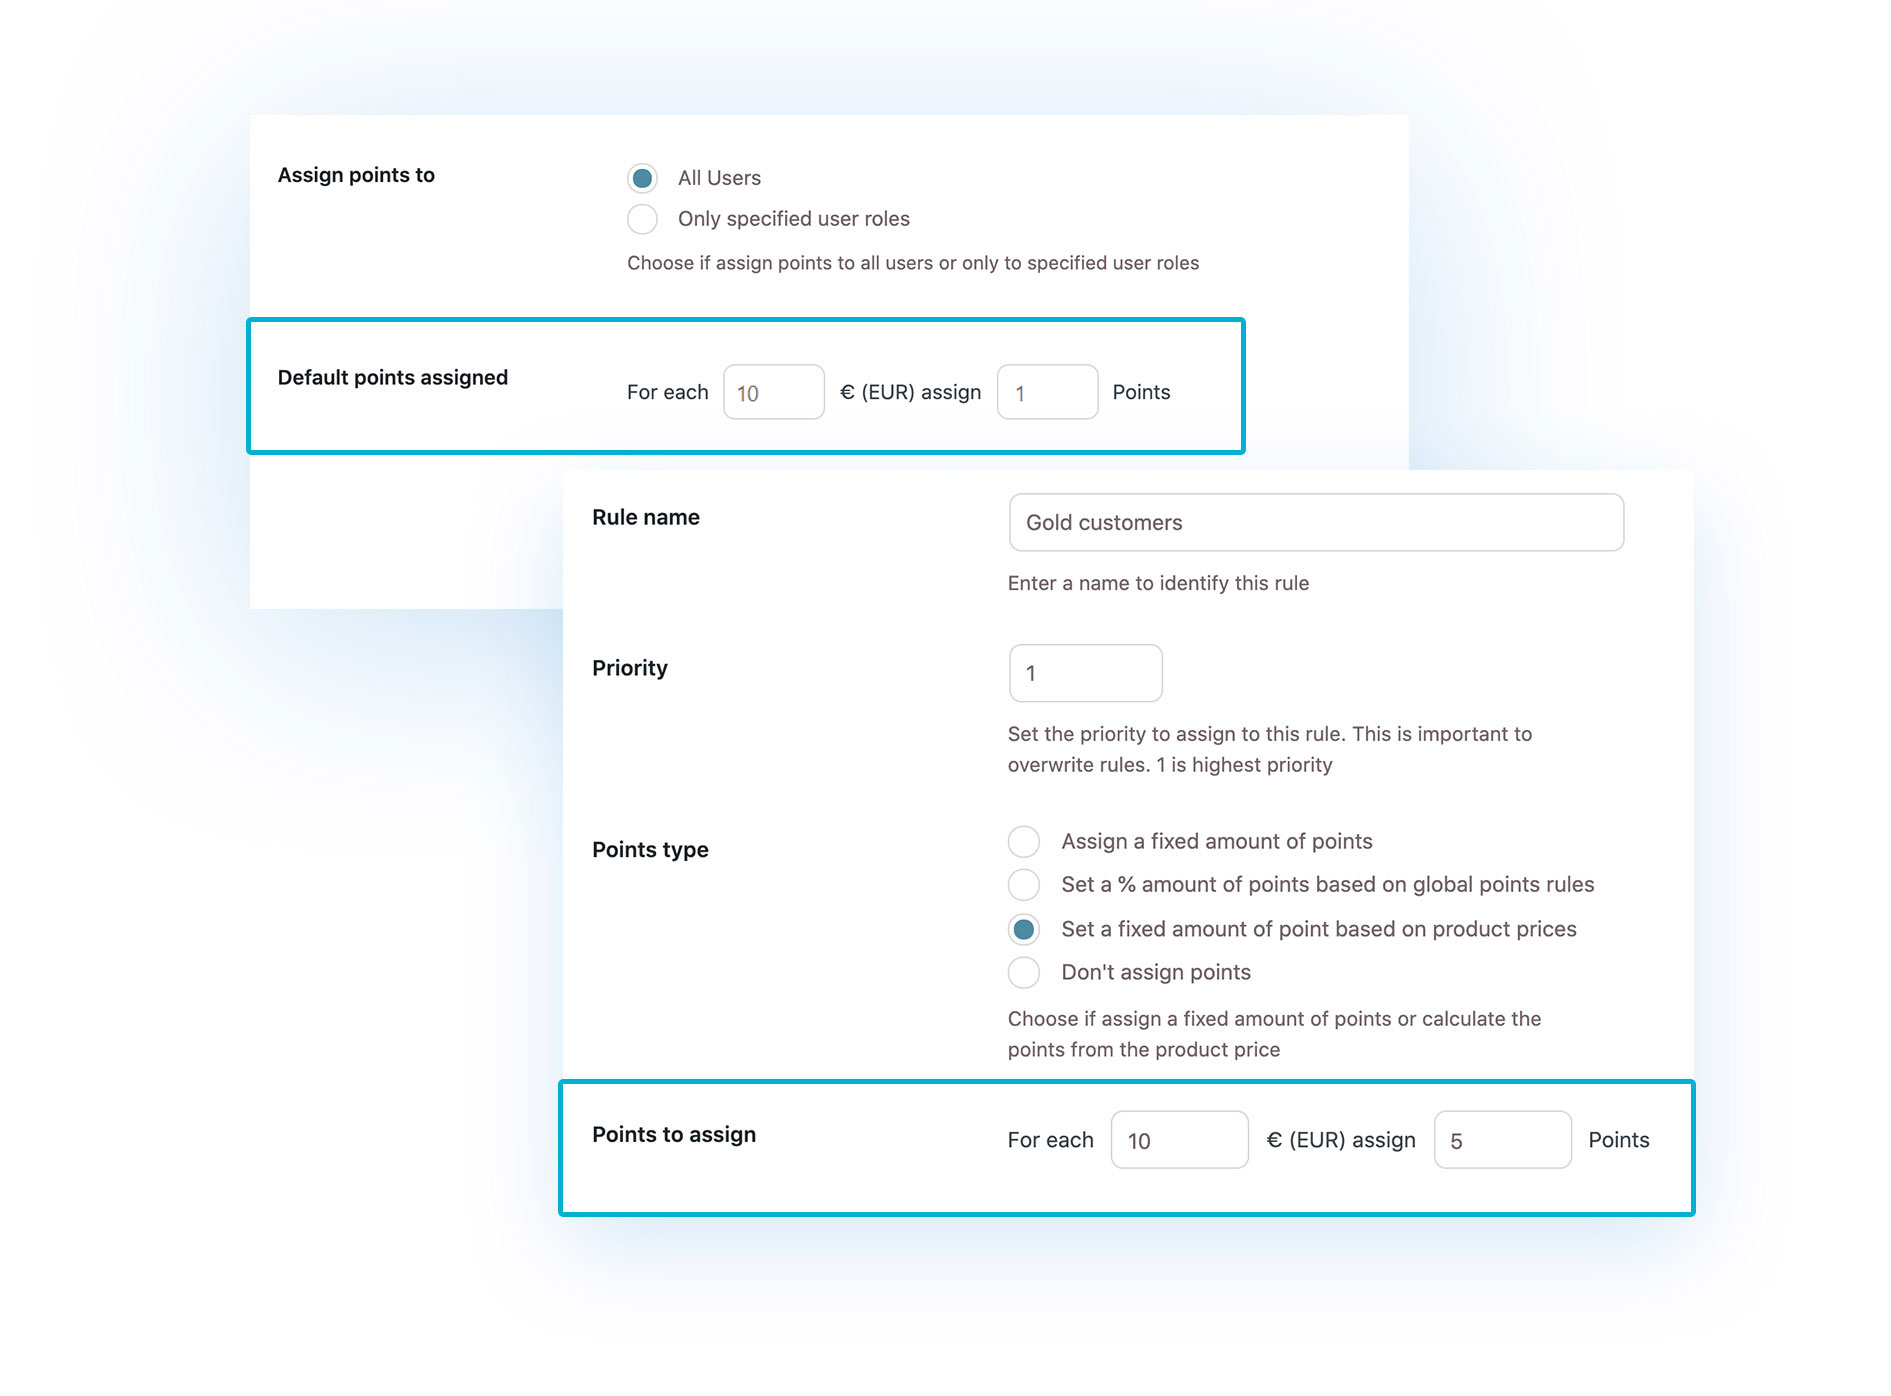Click the Points to assign points value field
1891x1396 pixels.
(1502, 1140)
